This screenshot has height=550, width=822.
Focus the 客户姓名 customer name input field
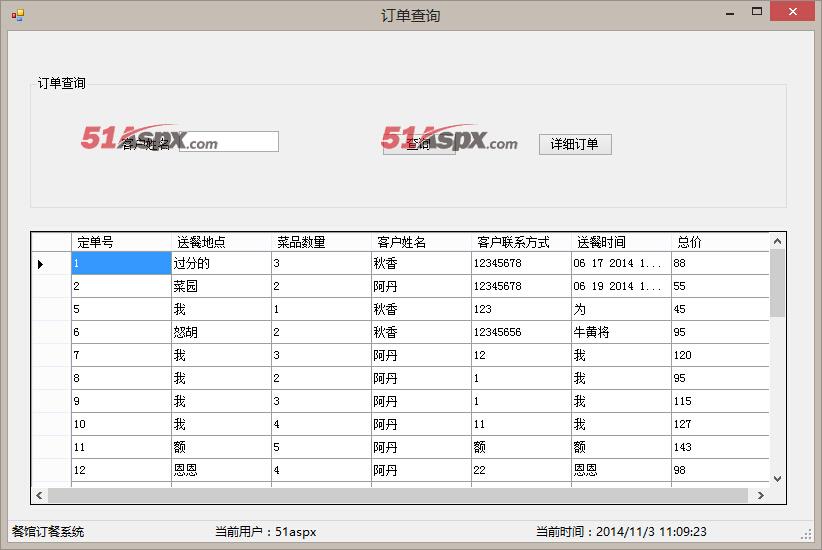pos(228,142)
